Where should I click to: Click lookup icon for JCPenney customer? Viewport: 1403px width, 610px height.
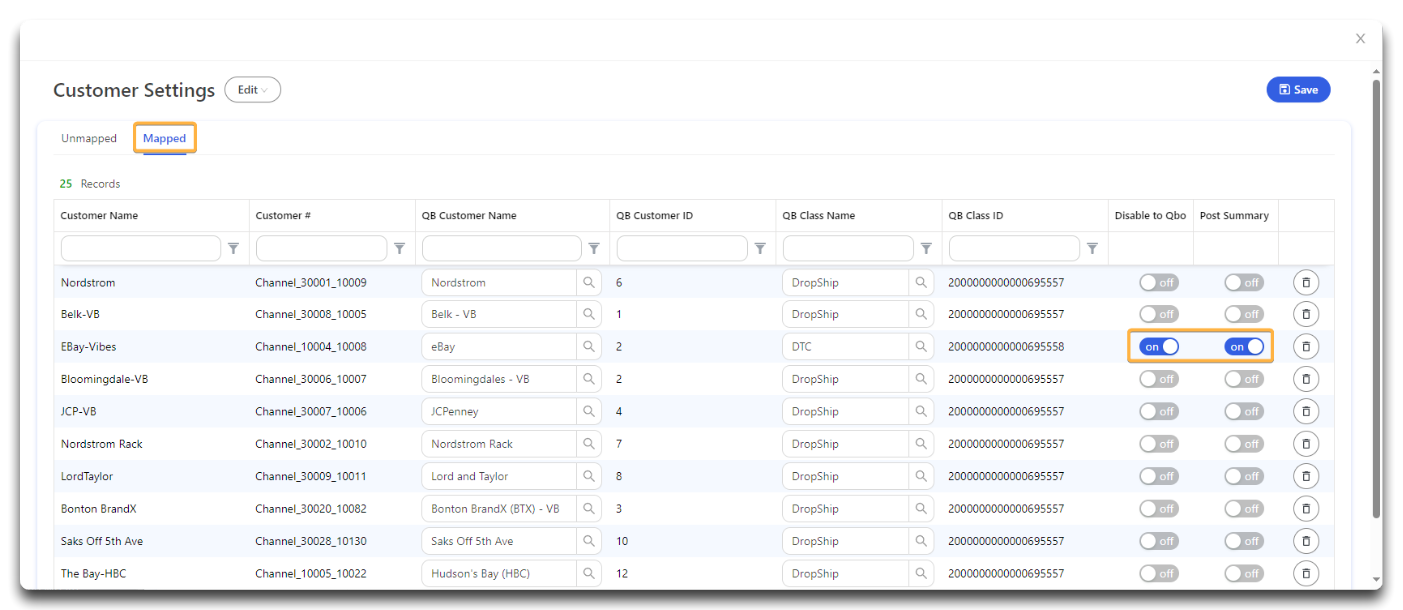click(589, 411)
